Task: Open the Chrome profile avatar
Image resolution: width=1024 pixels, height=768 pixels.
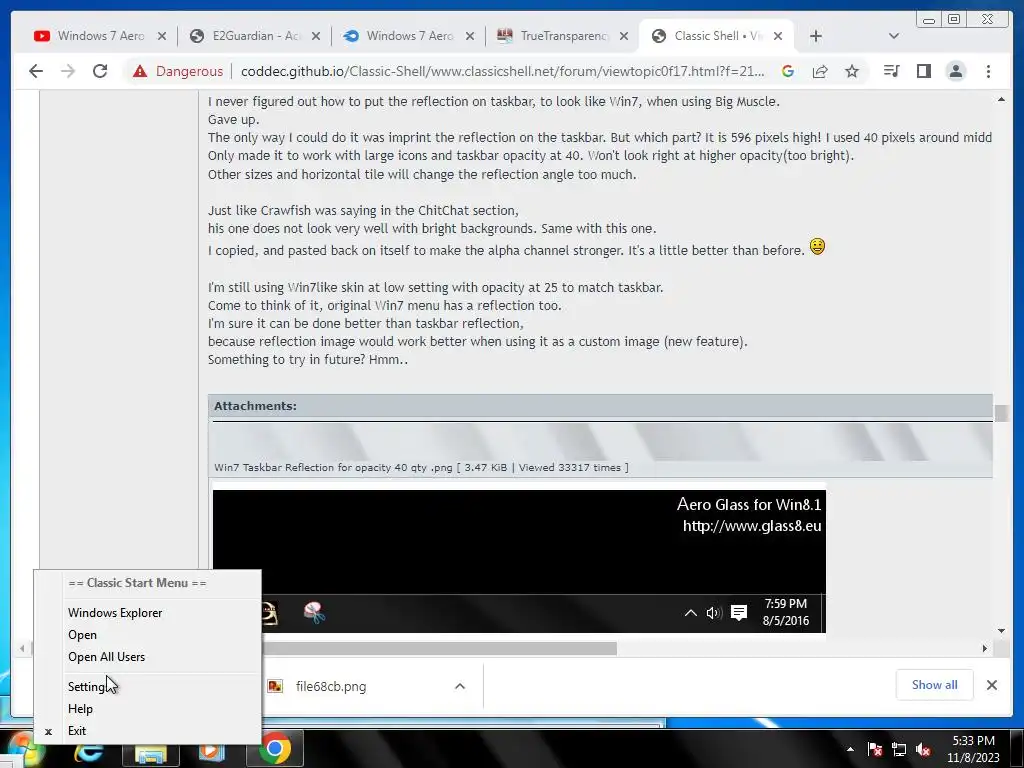Action: 955,71
